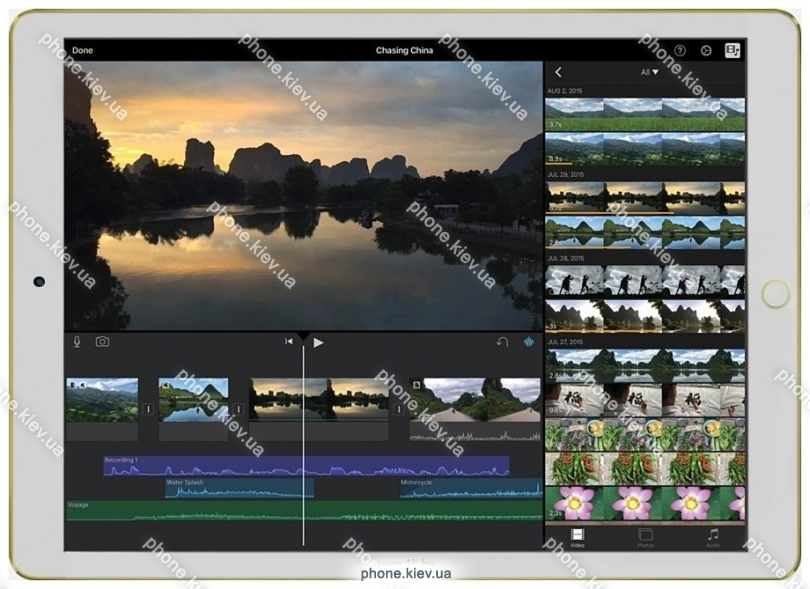Screen dimensions: 810x589
Task: Tap transition between first and second clips
Action: [x=149, y=408]
